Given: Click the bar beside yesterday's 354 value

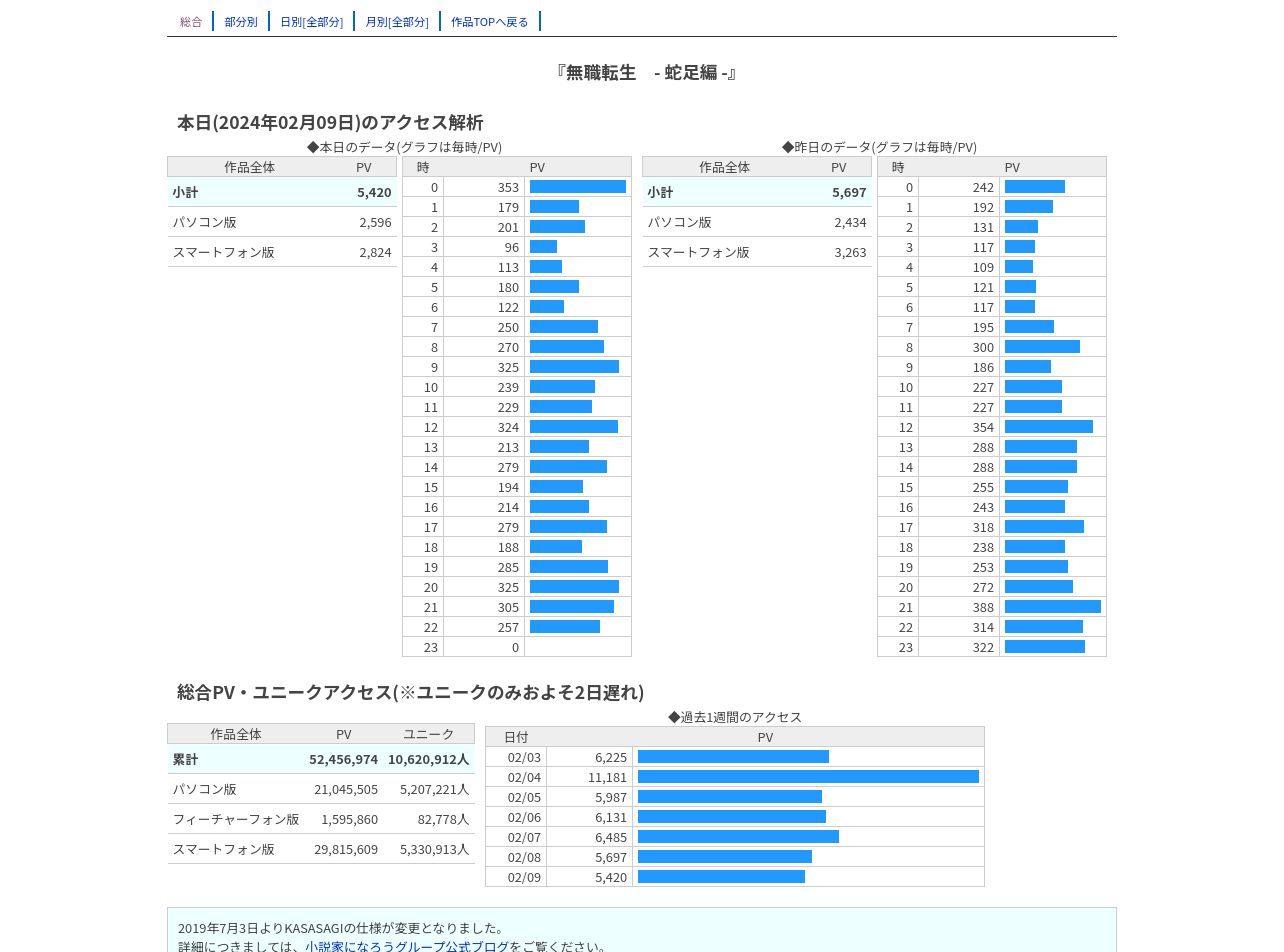Looking at the screenshot, I should 1049,427.
